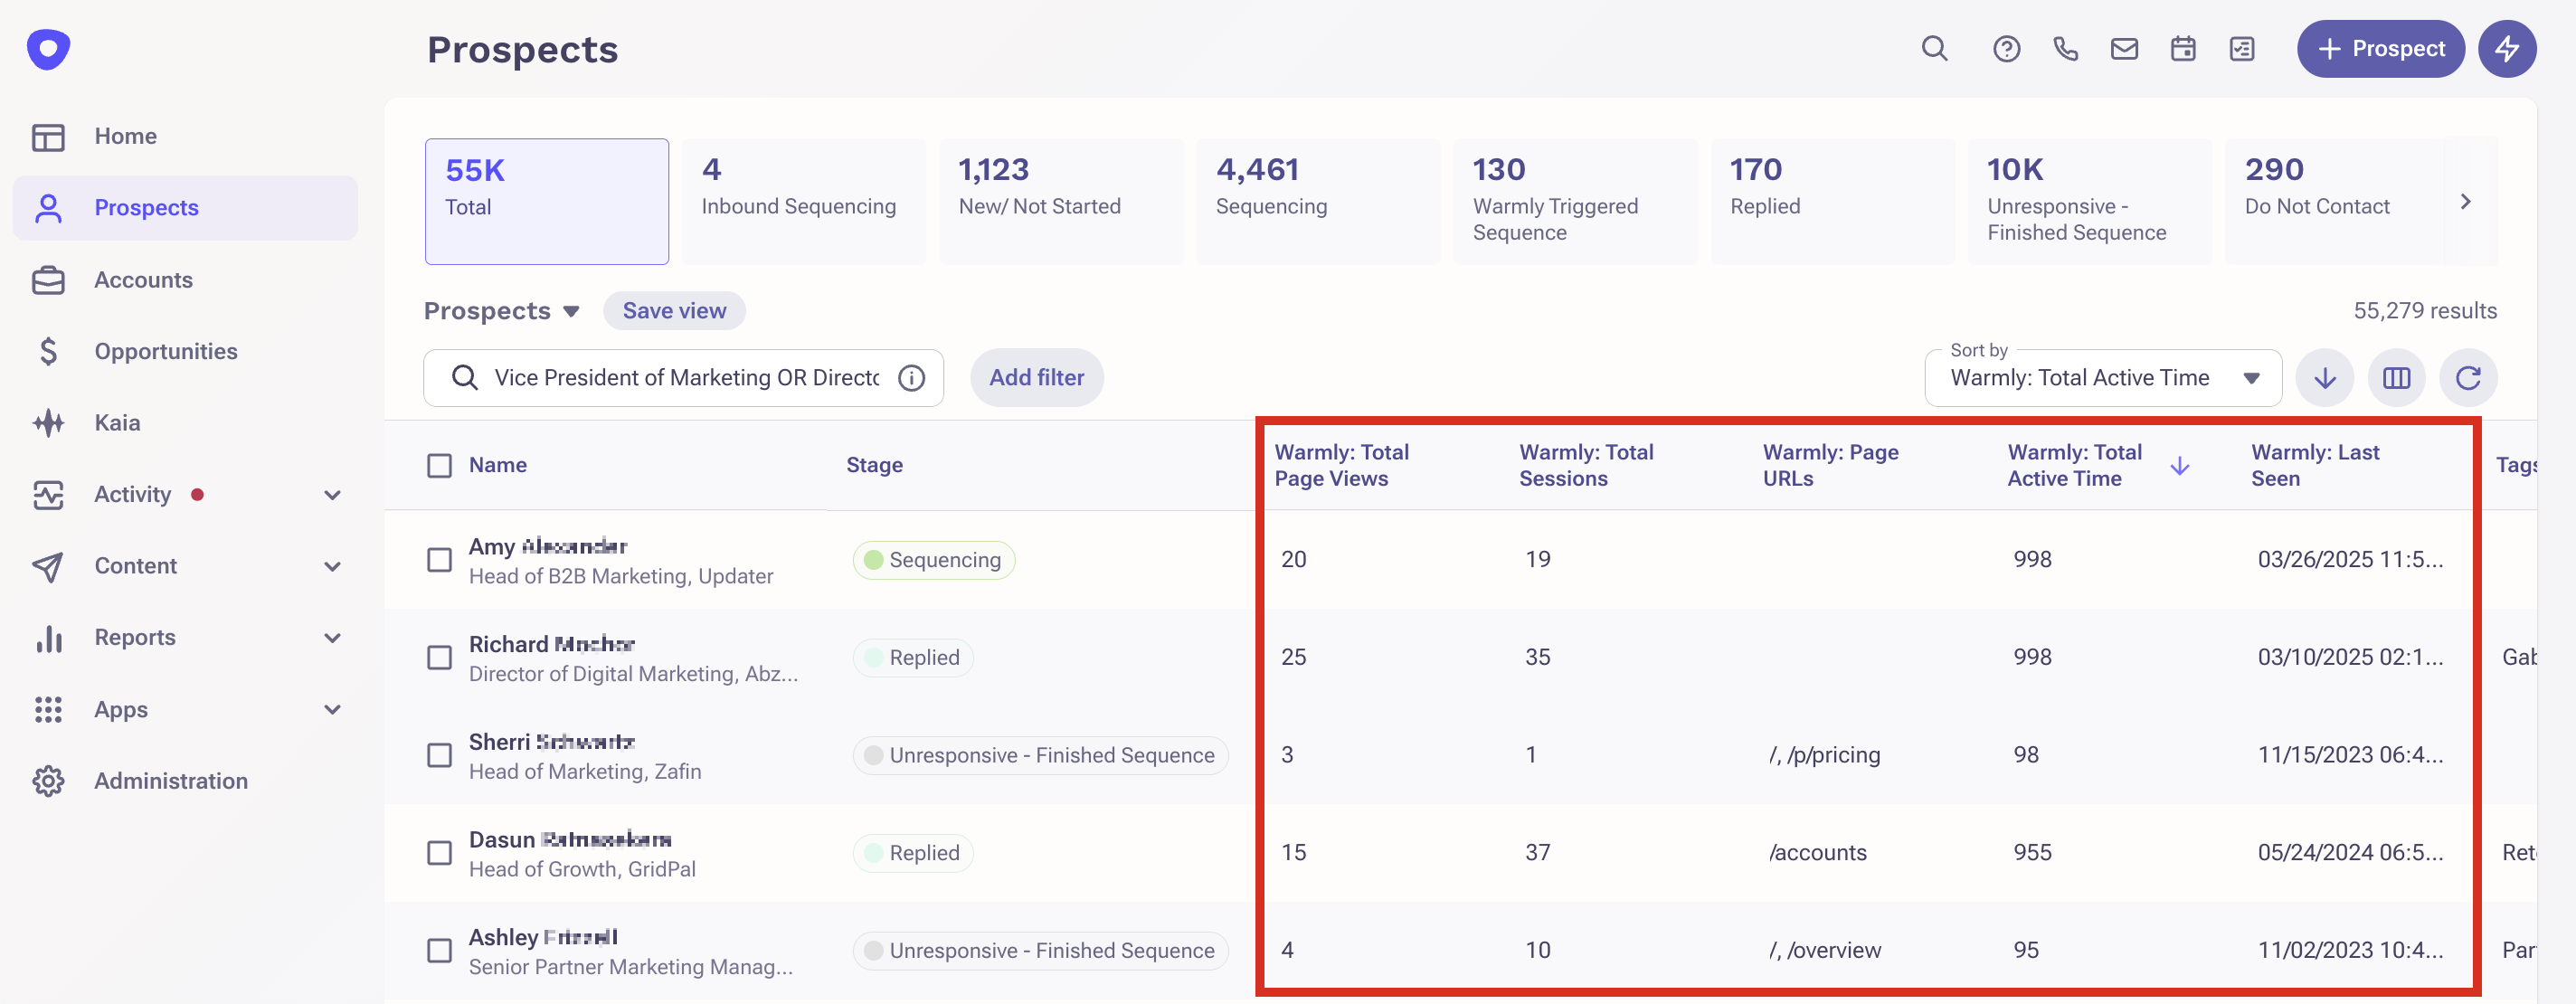Screen dimensions: 2576x1004
Task: Open the column chooser icon
Action: (x=2396, y=378)
